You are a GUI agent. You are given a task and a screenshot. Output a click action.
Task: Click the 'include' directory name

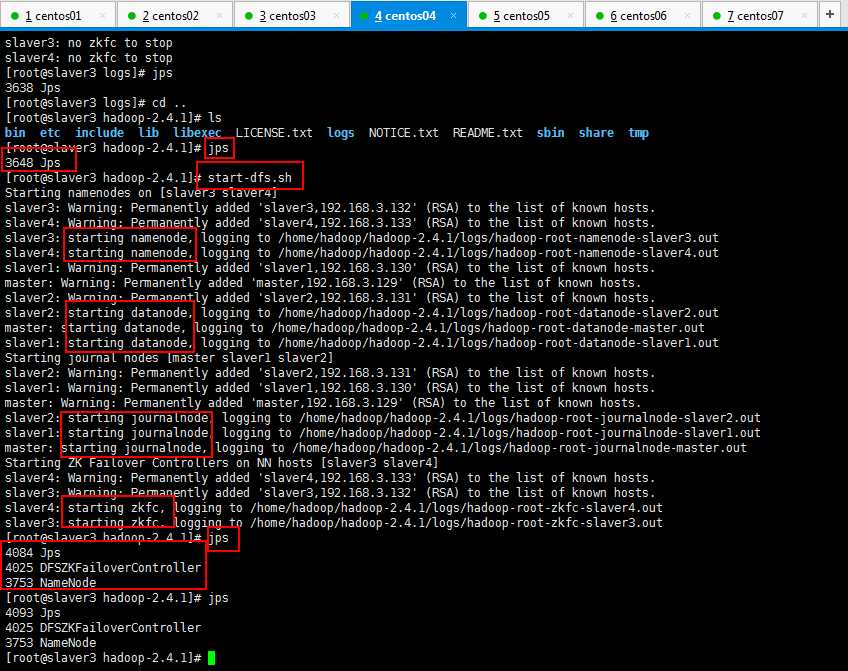(99, 133)
